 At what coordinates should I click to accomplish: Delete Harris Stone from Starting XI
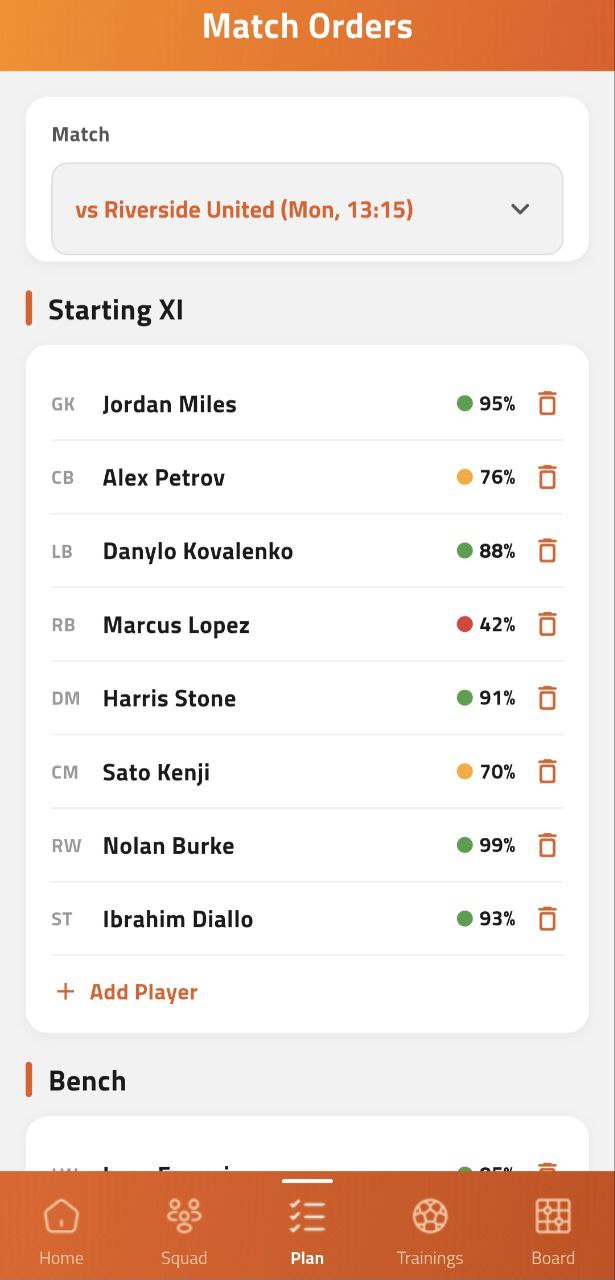coord(547,698)
